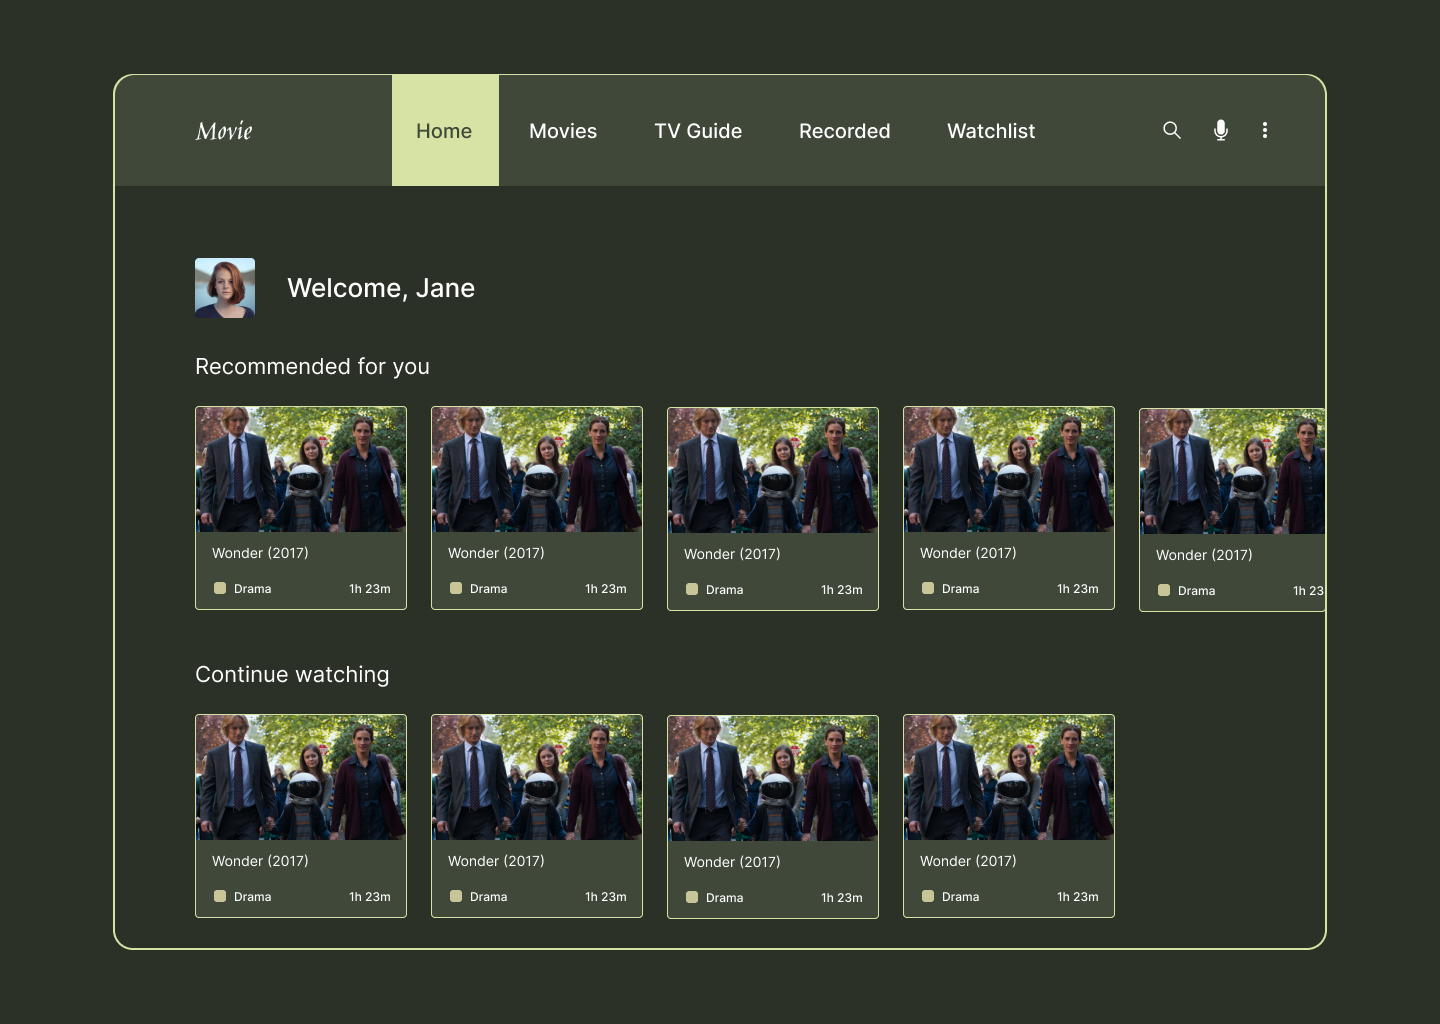Open the TV Guide tab

point(698,131)
